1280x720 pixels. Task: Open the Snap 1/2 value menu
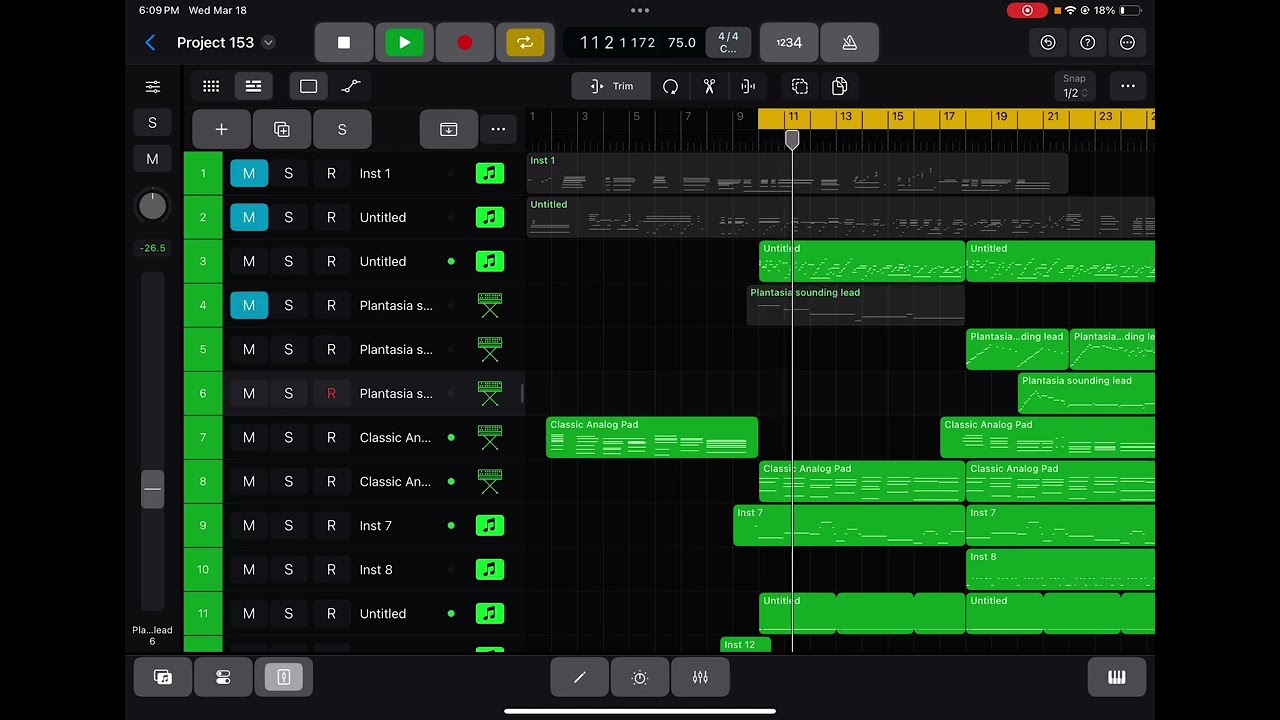tap(1074, 86)
